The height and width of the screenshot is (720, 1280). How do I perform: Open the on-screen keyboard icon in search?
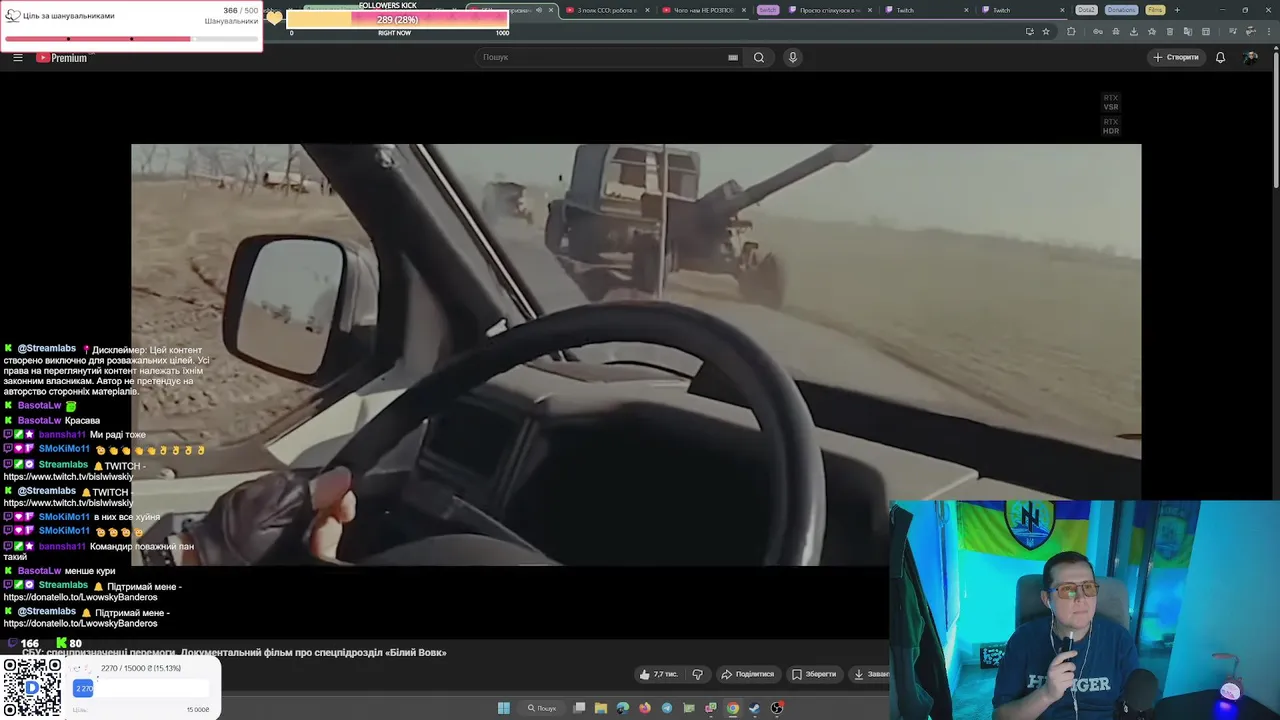[x=733, y=57]
